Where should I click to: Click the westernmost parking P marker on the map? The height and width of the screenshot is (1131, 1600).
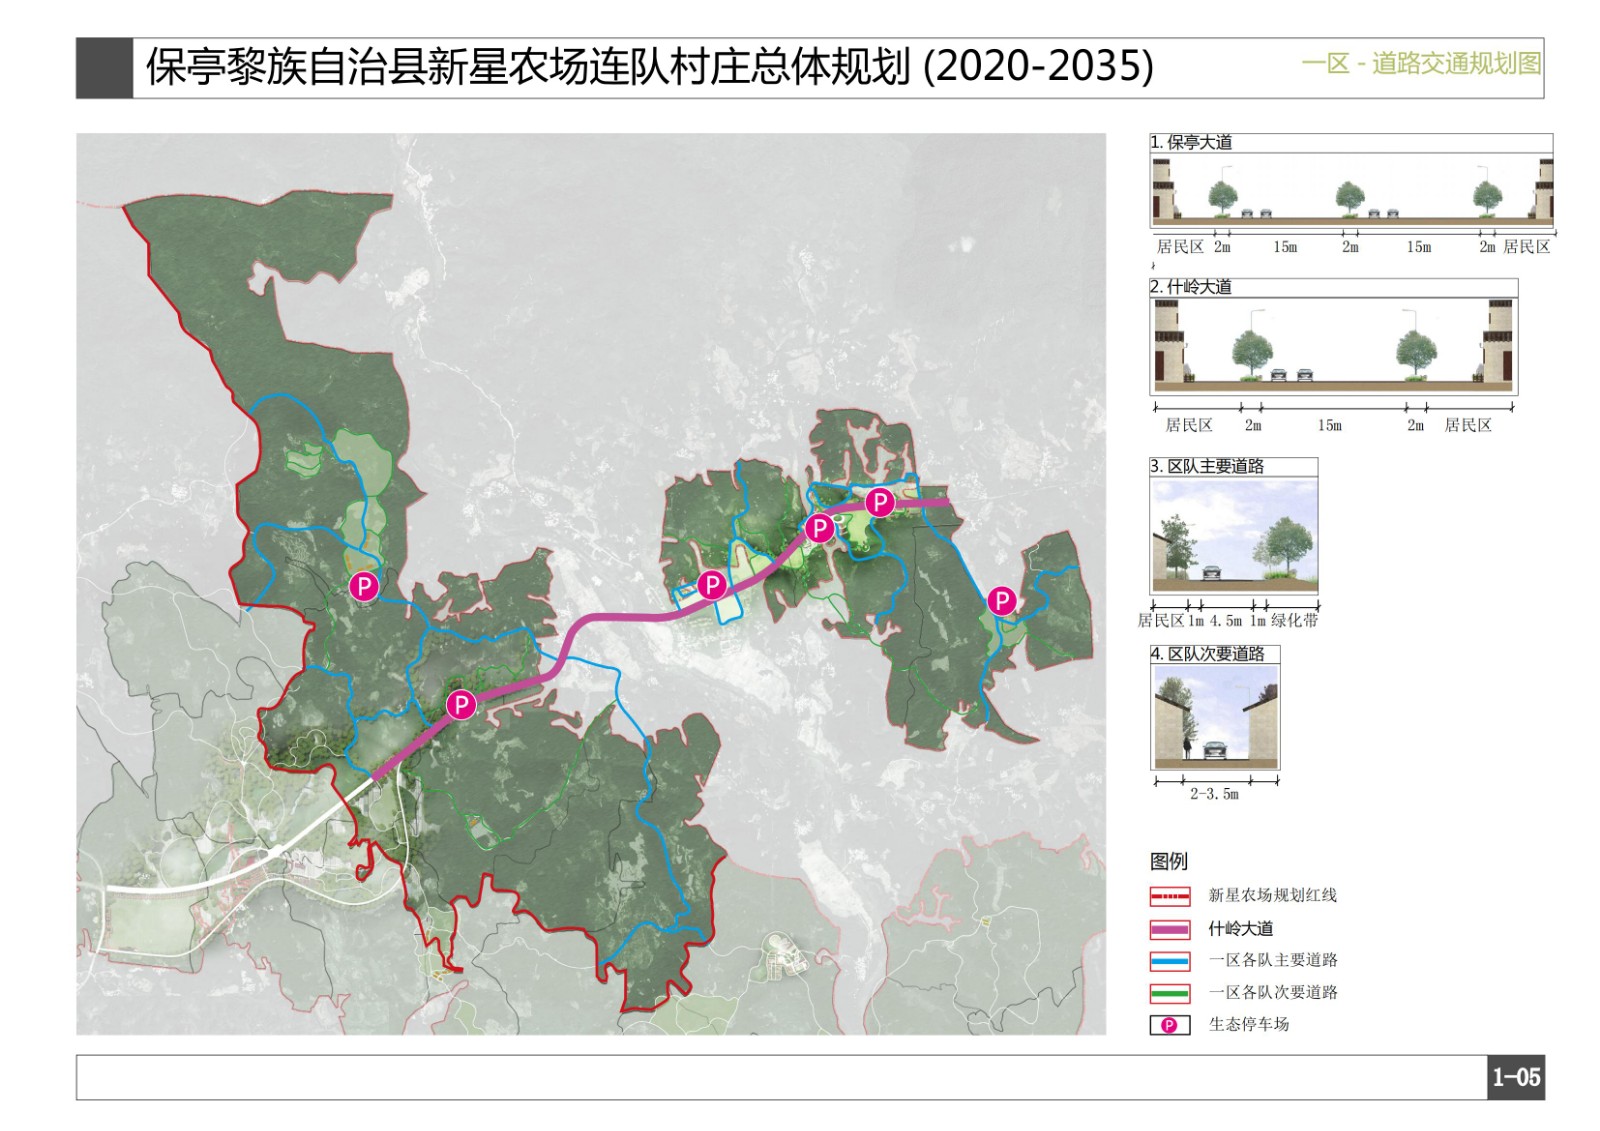[x=364, y=586]
